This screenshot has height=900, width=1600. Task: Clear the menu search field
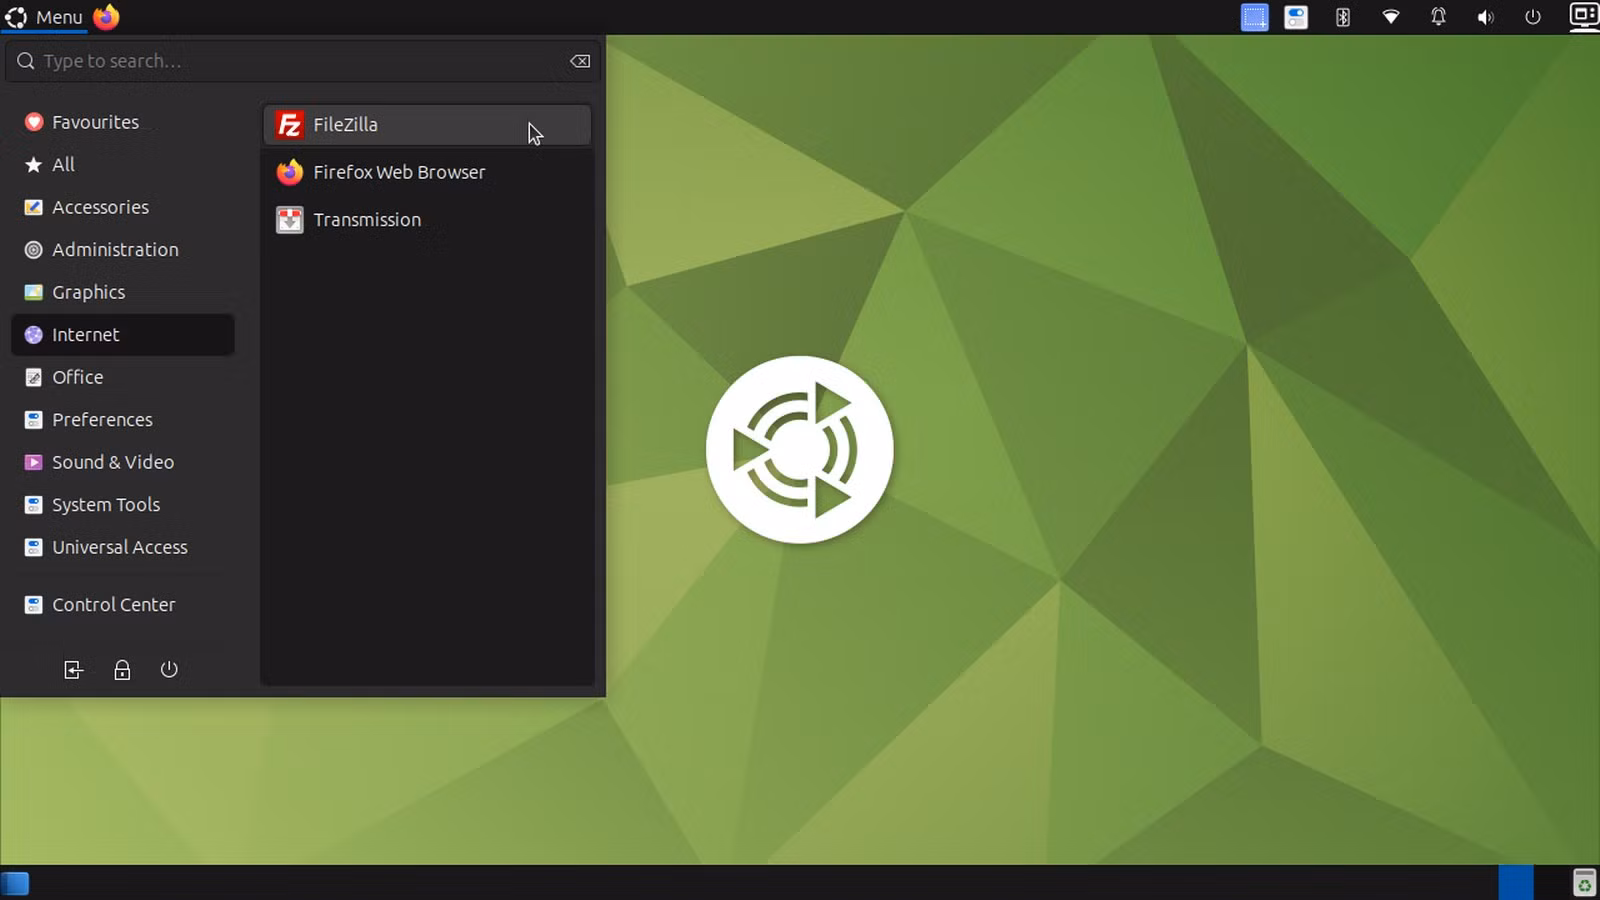580,61
